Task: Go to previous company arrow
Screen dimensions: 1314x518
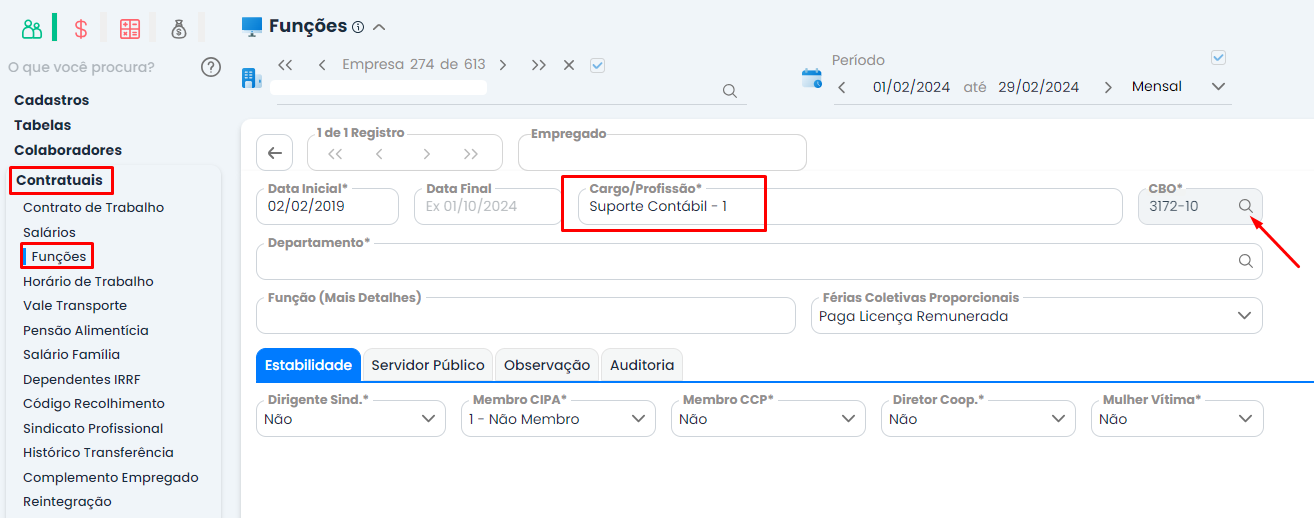Action: [322, 65]
